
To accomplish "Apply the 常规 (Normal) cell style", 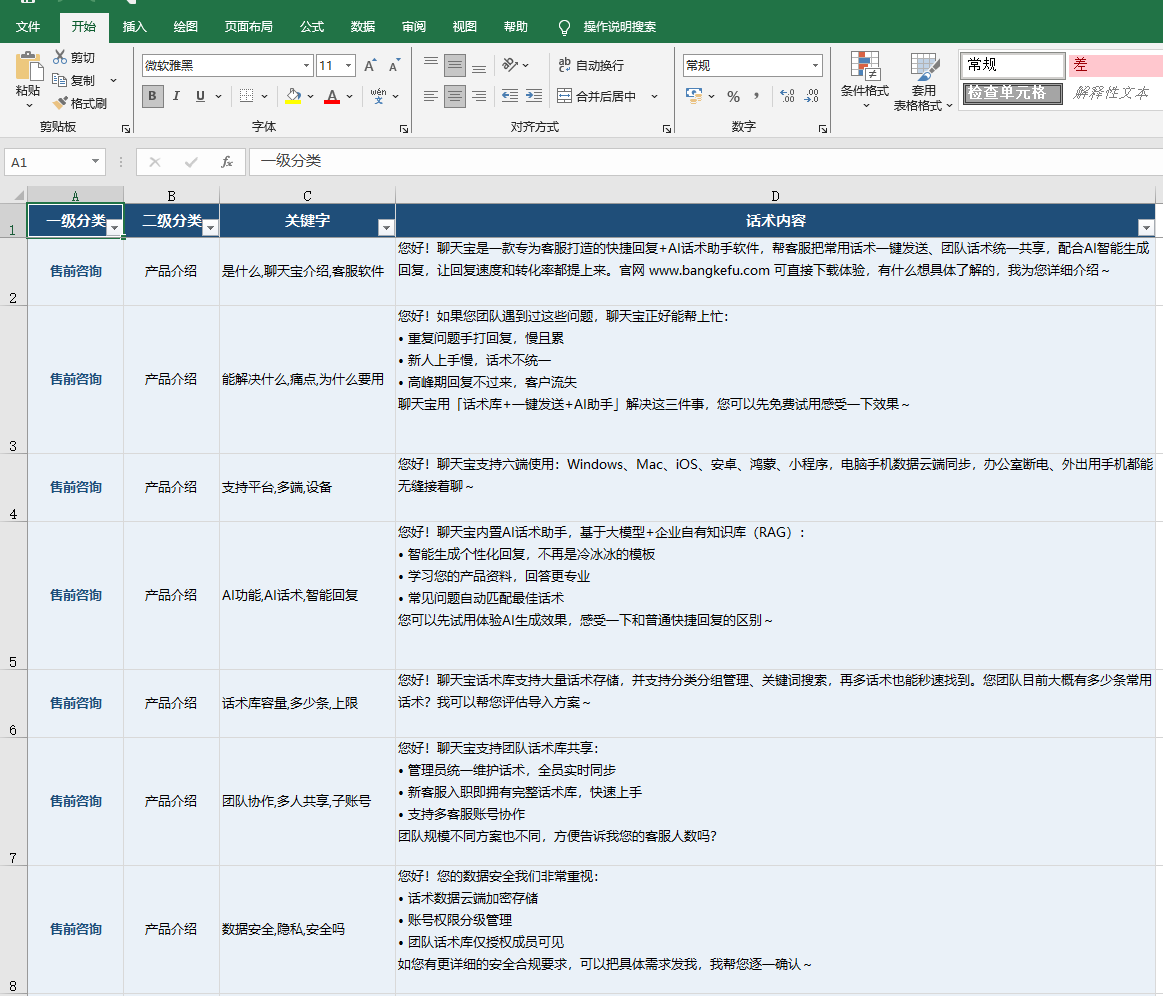I will (x=1012, y=65).
